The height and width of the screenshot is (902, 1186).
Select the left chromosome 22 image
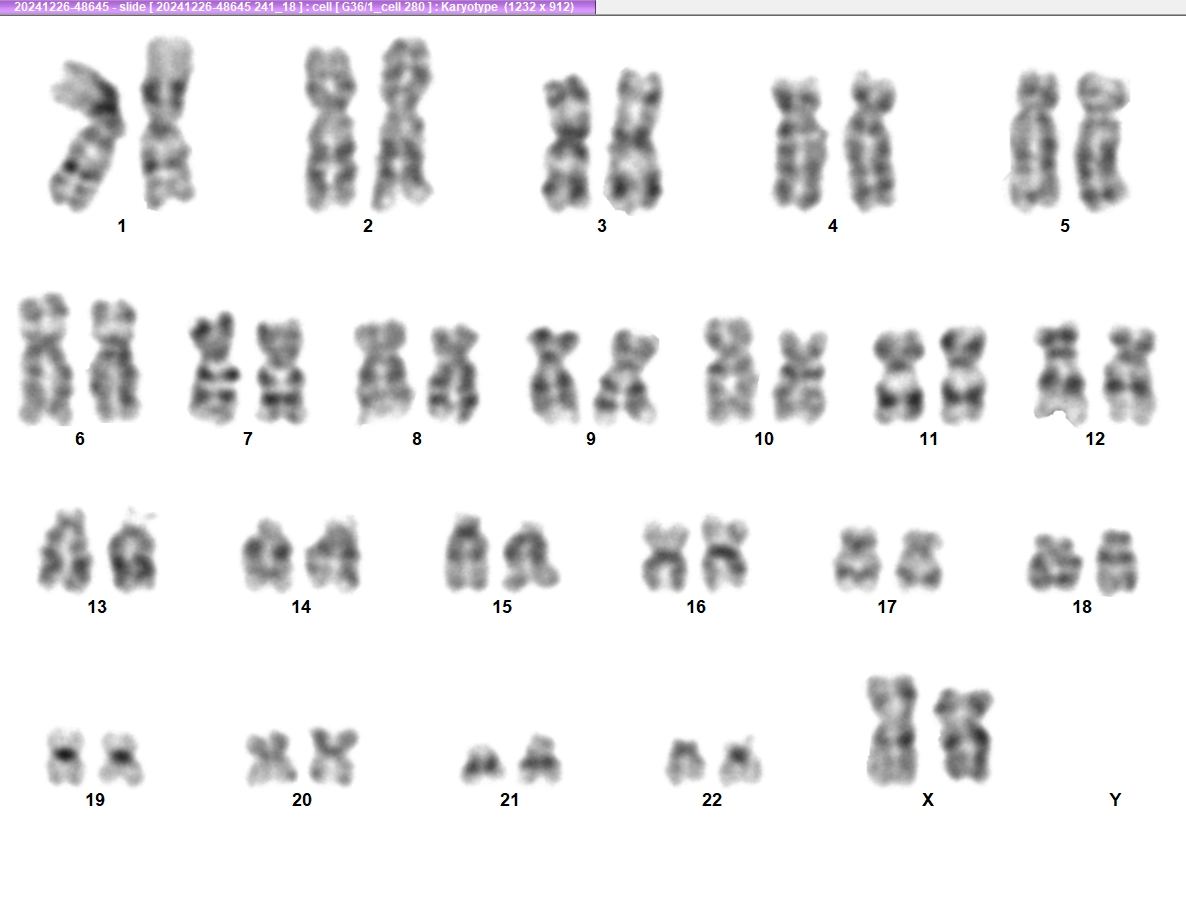(x=685, y=762)
